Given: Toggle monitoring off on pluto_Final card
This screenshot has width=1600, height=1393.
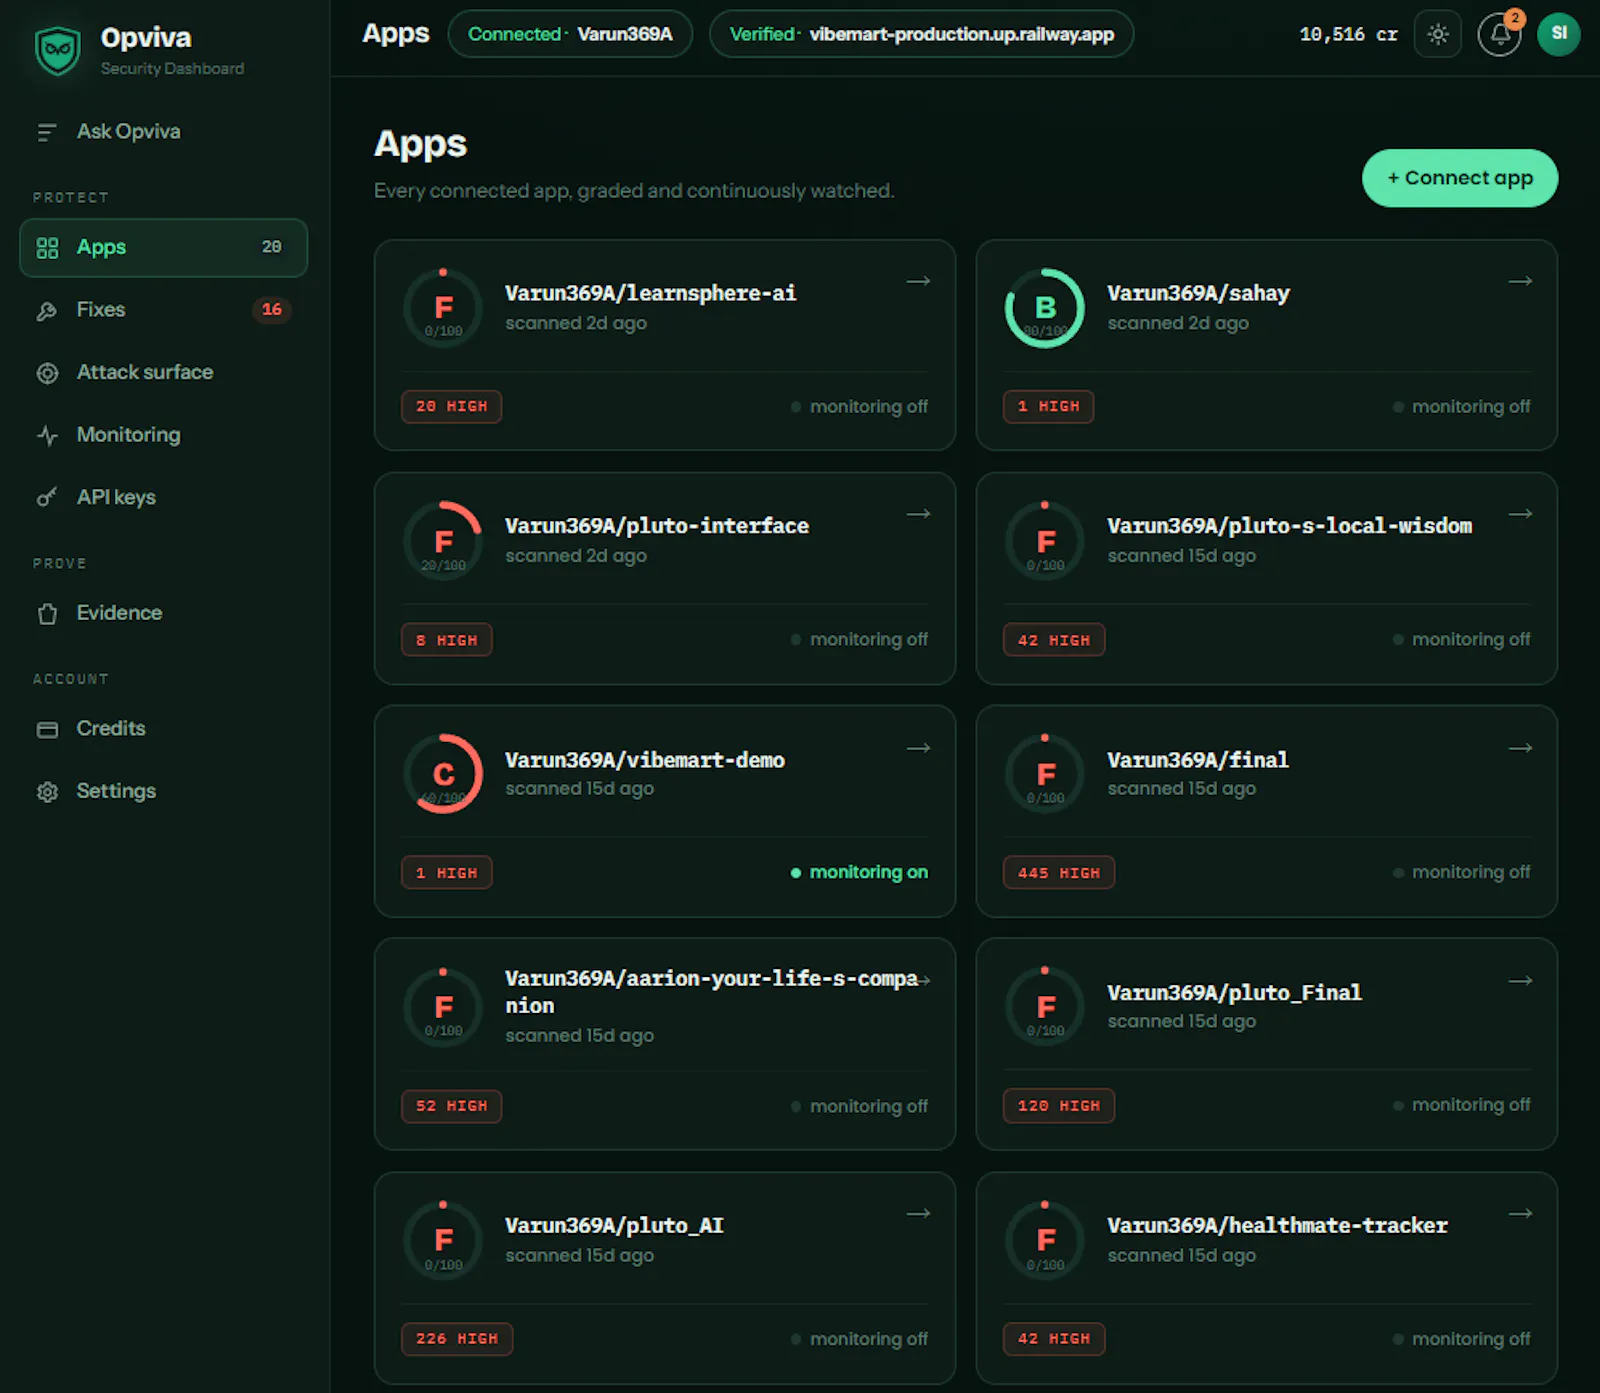Looking at the screenshot, I should pos(1461,1106).
